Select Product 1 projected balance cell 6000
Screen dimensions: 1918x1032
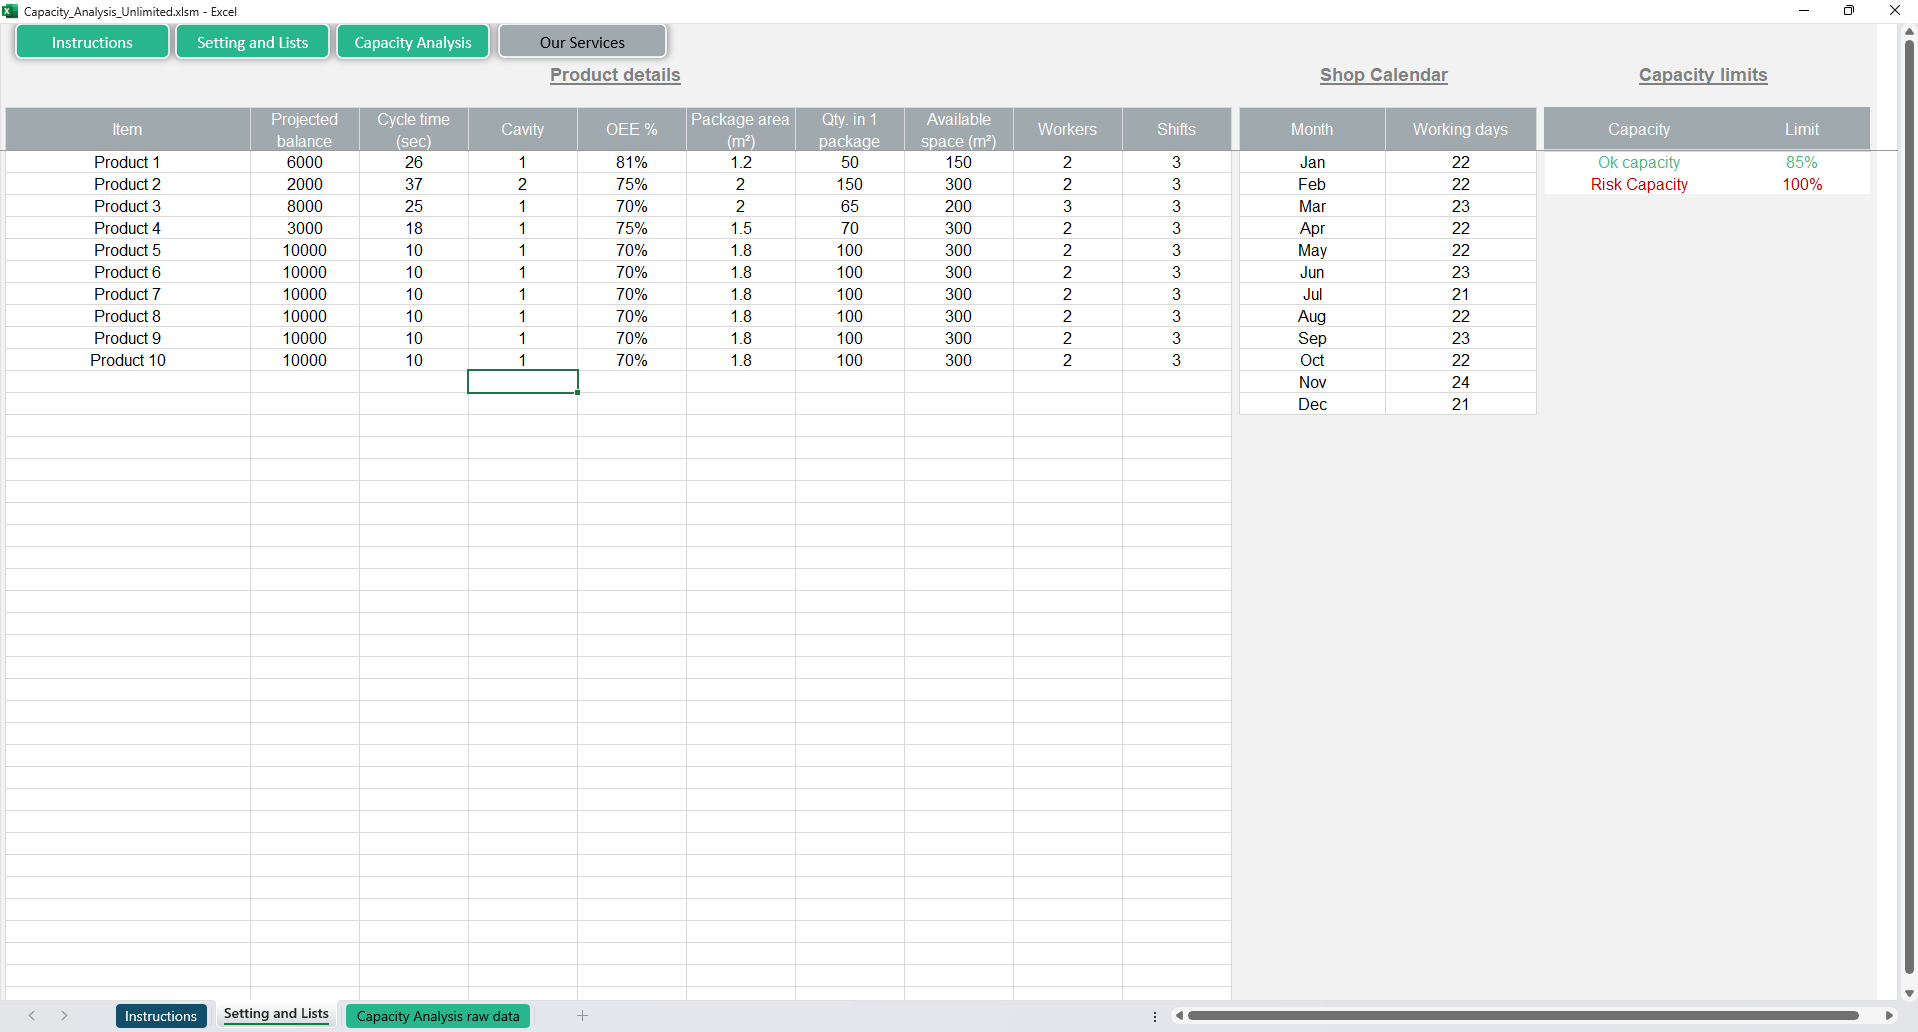tap(304, 162)
